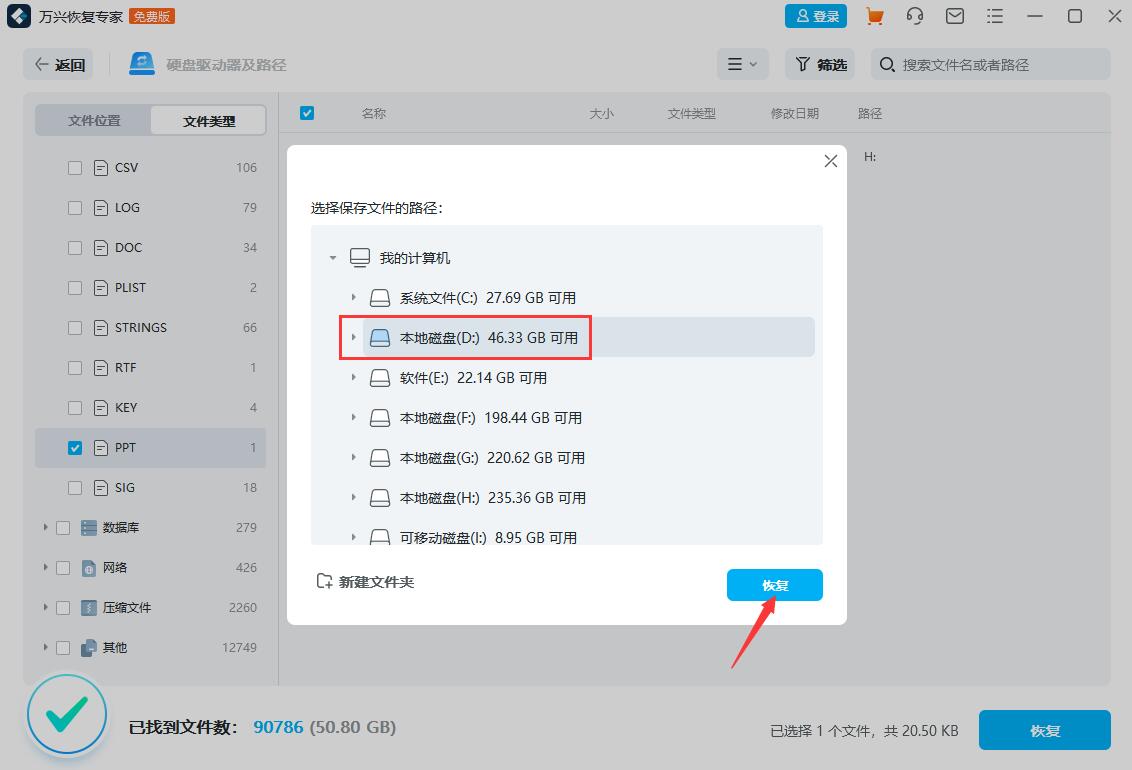Click the shopping cart icon
This screenshot has width=1132, height=770.
(875, 16)
